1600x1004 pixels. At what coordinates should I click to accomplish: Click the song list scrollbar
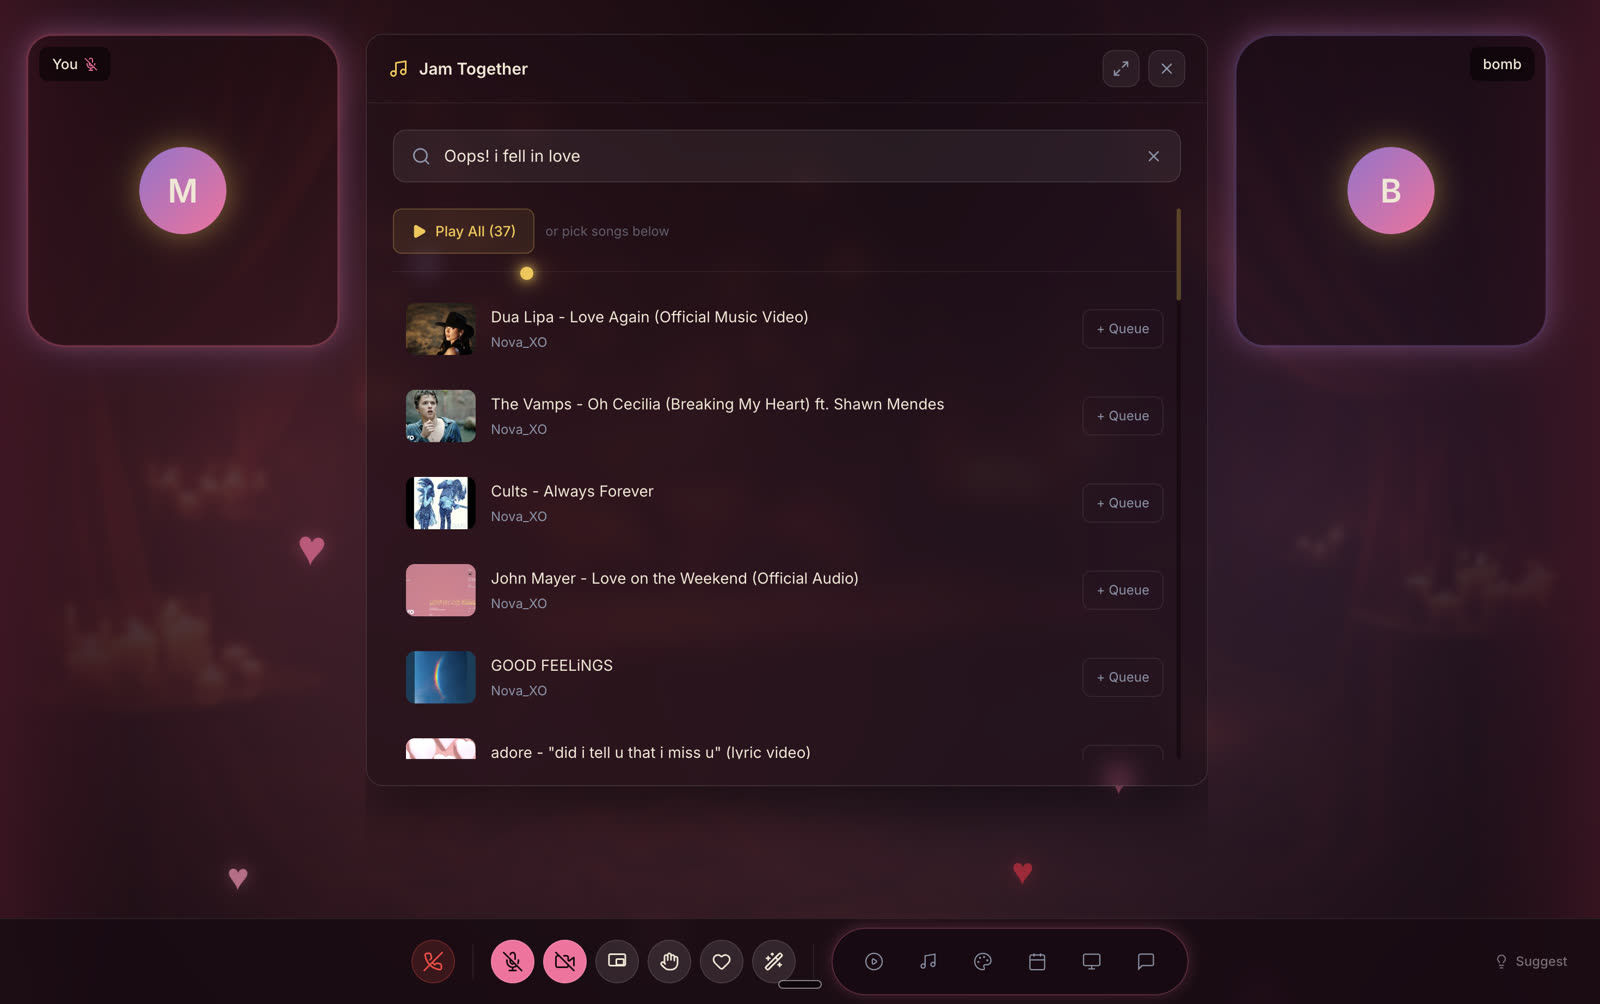(1179, 254)
